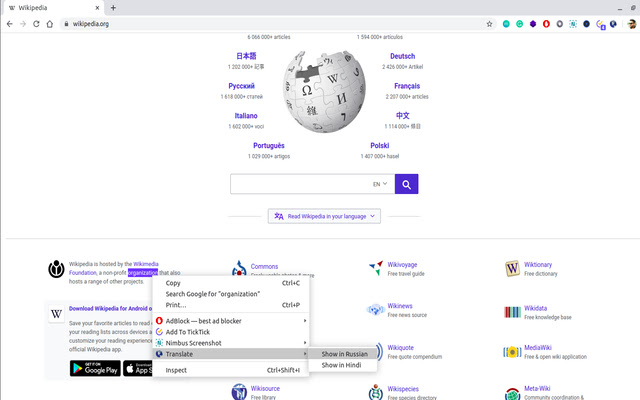Expand Read Wikipedia in your language
Screen dimensions: 640x400
coord(325,215)
